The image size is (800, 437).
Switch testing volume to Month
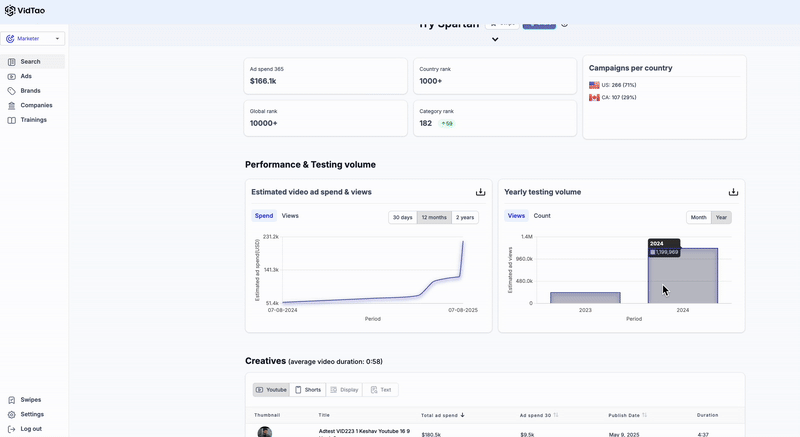[x=698, y=217]
